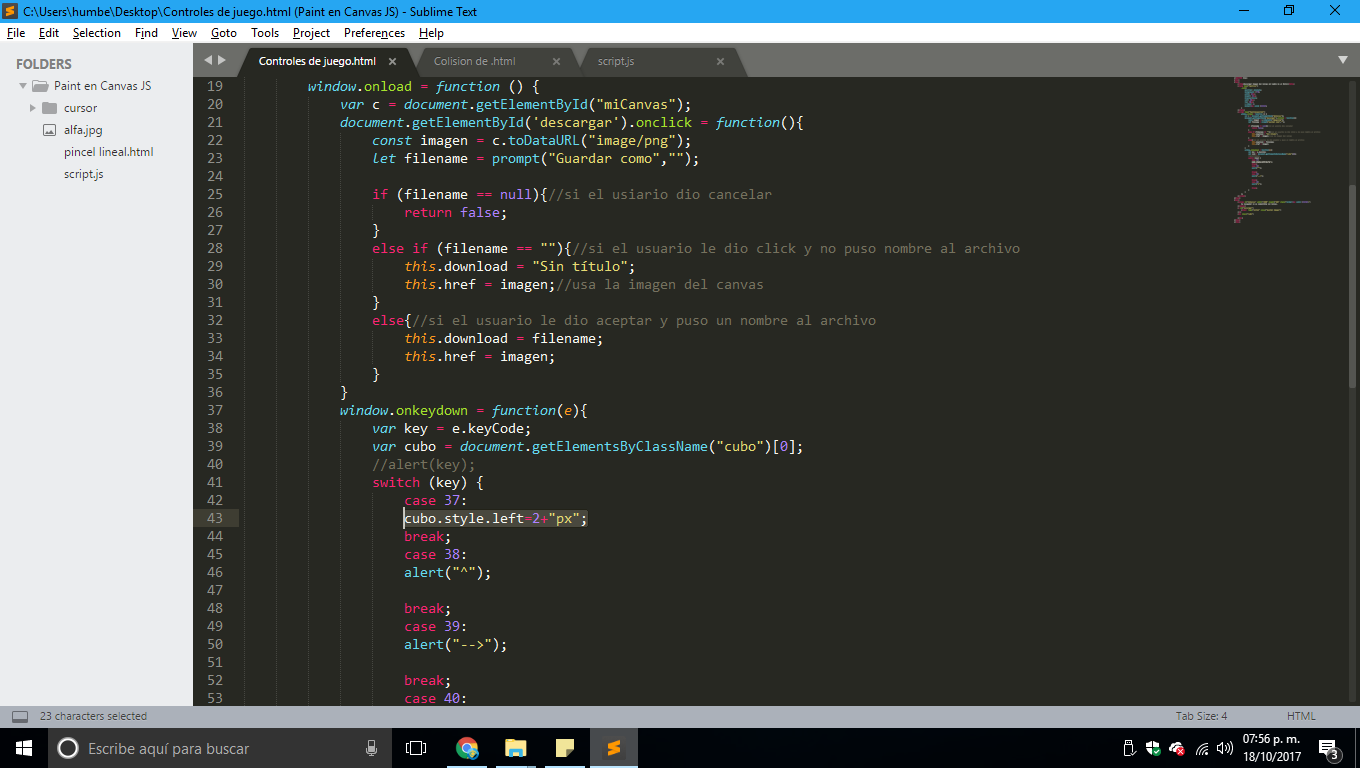Click Tab Size: 4 in status bar
Image resolution: width=1360 pixels, height=768 pixels.
[x=1201, y=716]
